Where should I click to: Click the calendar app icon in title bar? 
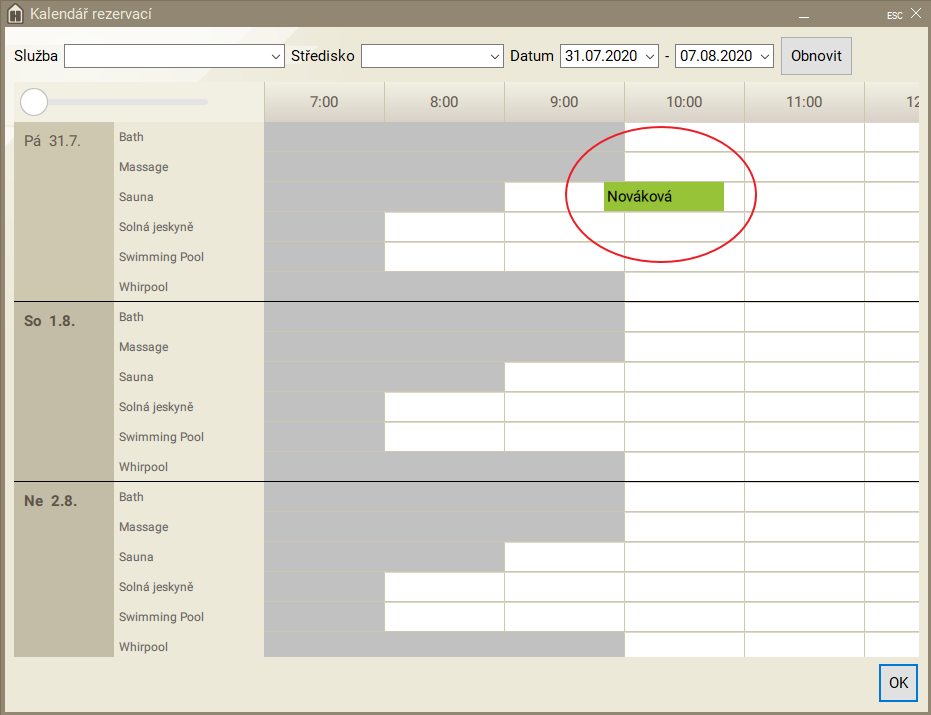click(x=16, y=15)
